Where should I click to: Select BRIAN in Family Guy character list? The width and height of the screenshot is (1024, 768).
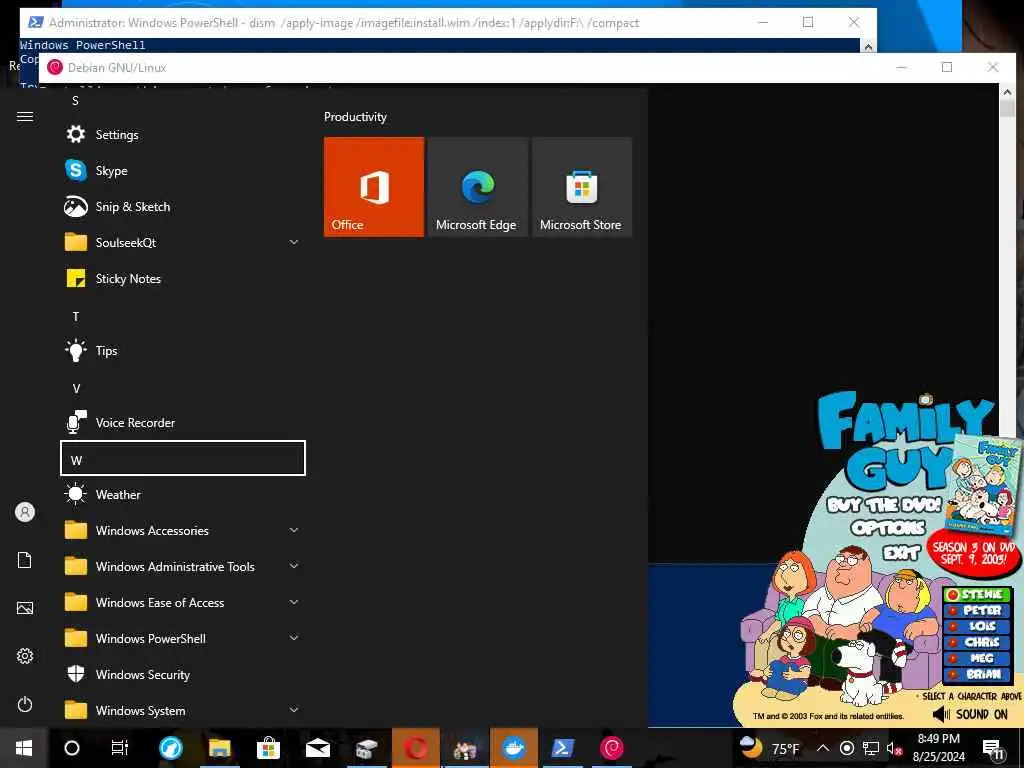pyautogui.click(x=978, y=674)
